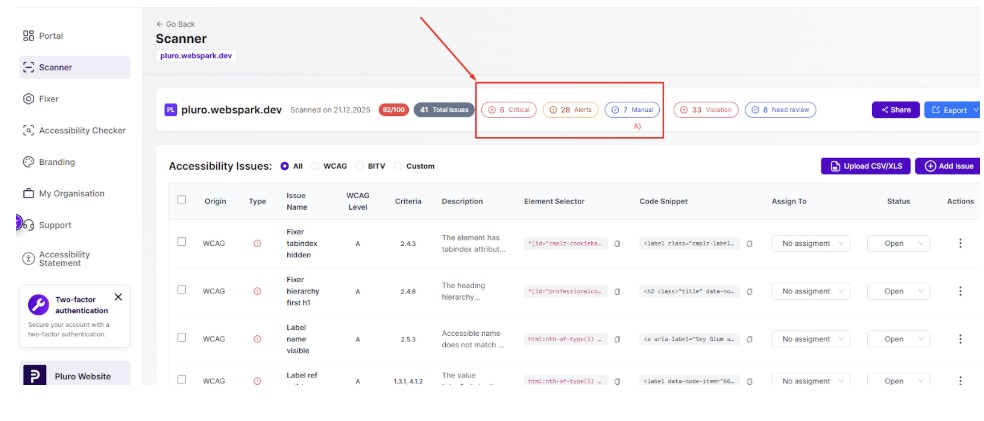984x421 pixels.
Task: Click the pluro.webspark.dev domain tag
Action: [x=196, y=55]
